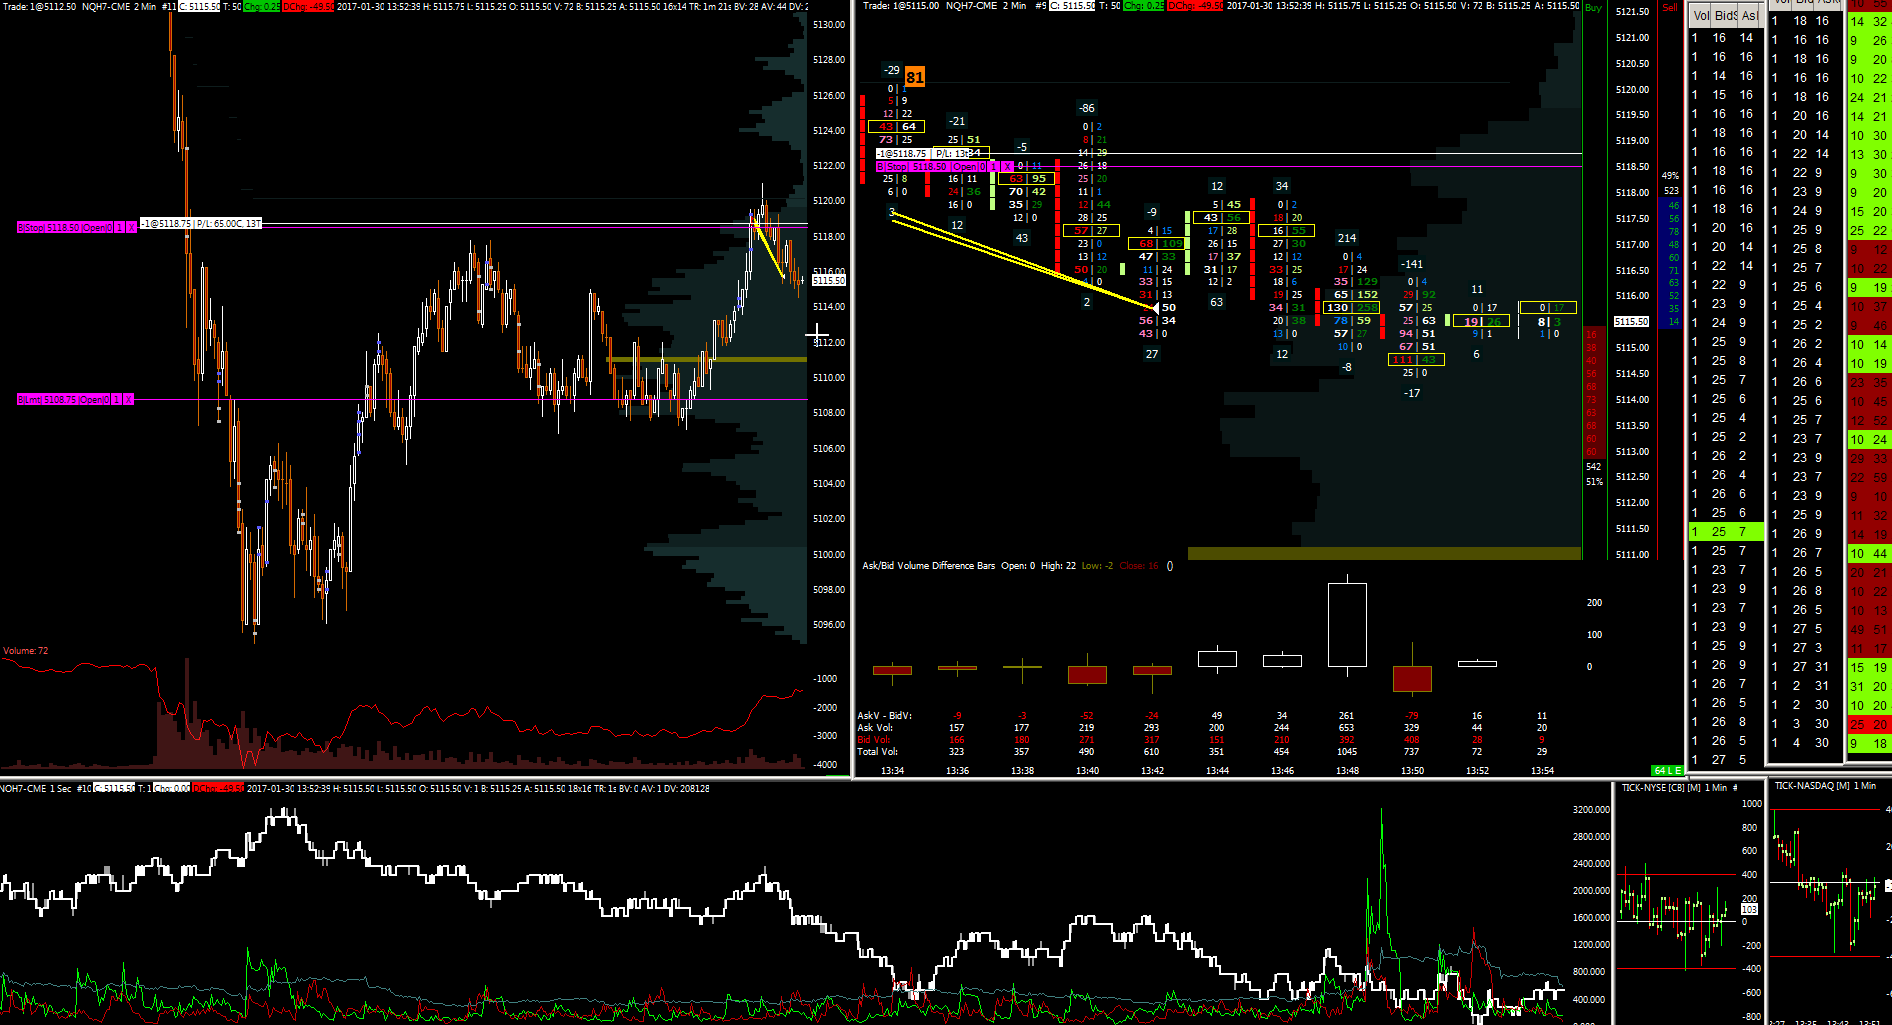Click the green Chg field on footprint chart header
Image resolution: width=1892 pixels, height=1025 pixels.
coord(1144,6)
